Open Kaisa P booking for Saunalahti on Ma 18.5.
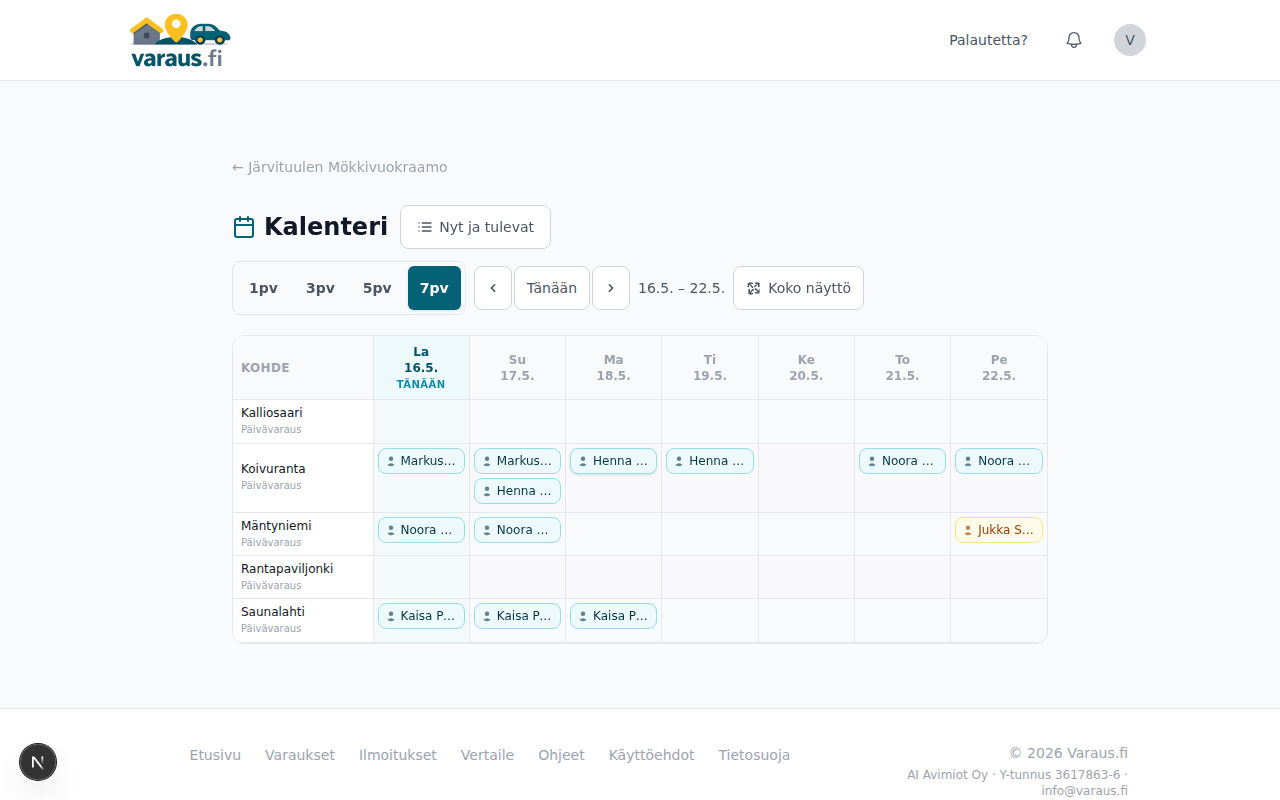 tap(613, 616)
